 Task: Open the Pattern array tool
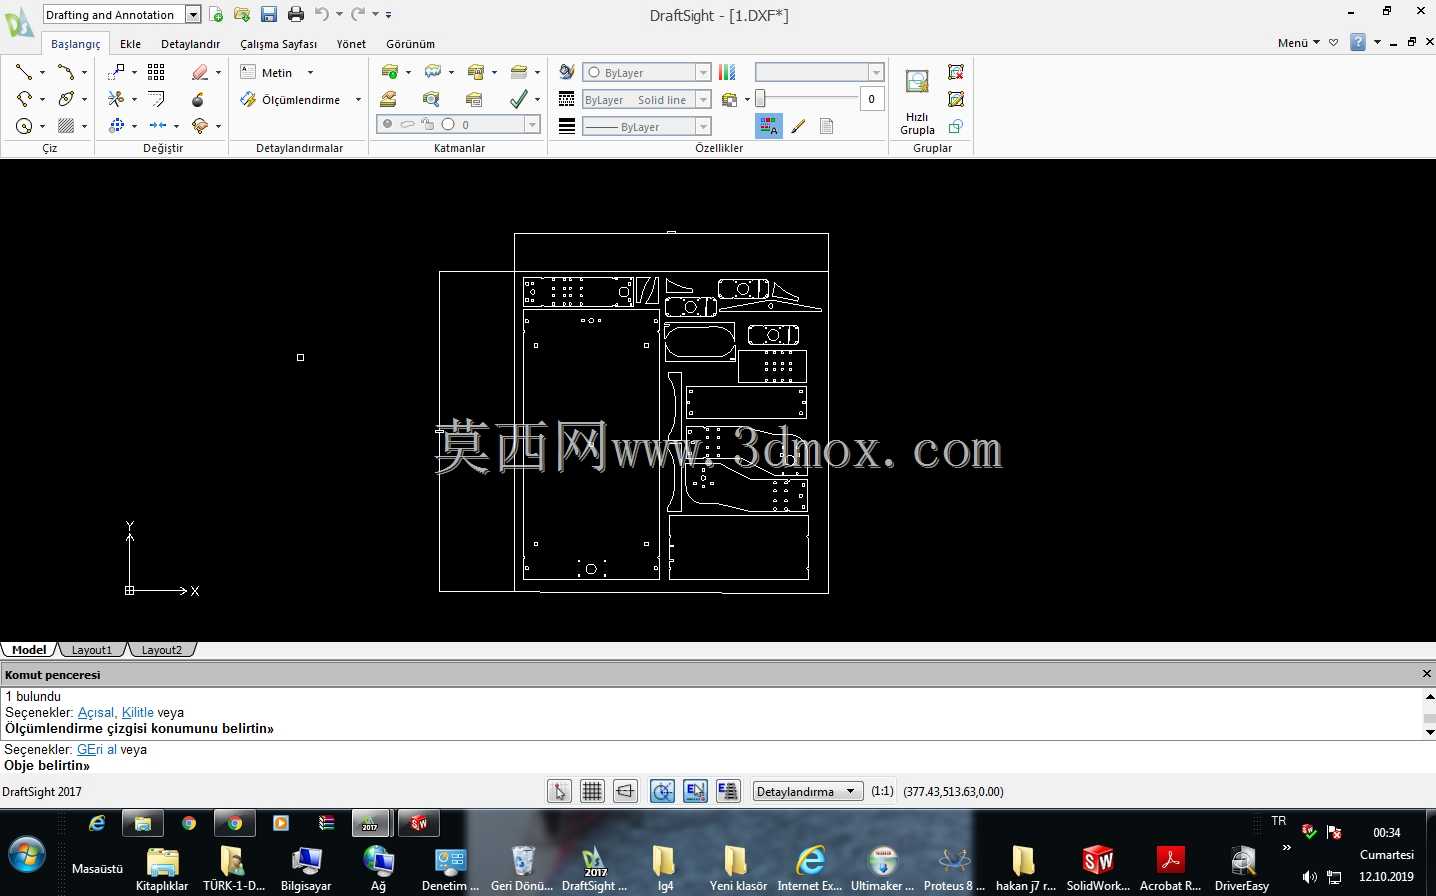(156, 72)
